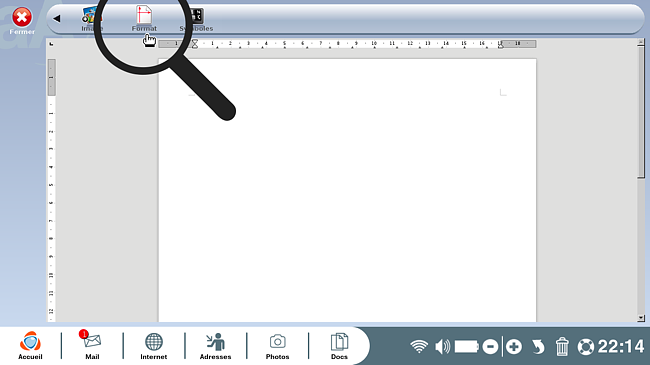
Task: Check the battery indicator
Action: tap(466, 346)
